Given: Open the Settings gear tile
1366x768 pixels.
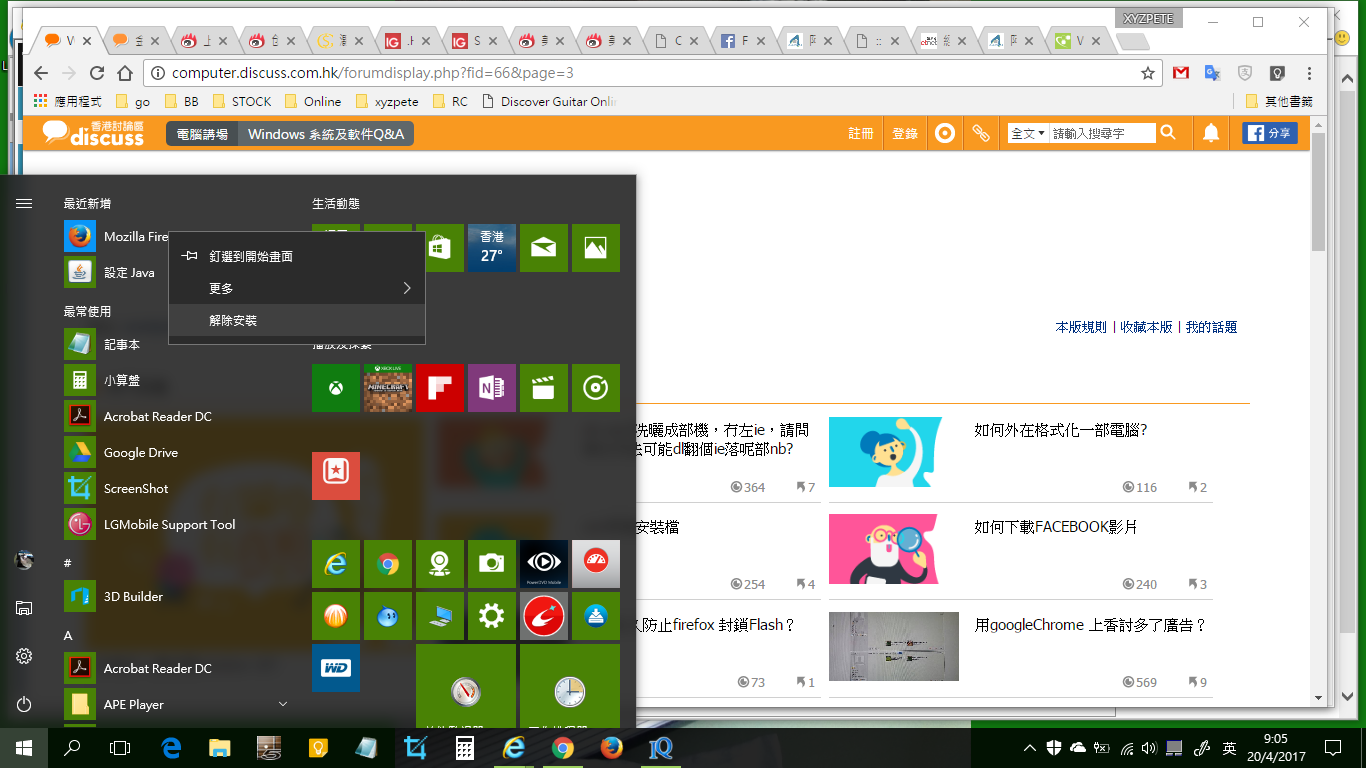Looking at the screenshot, I should [x=492, y=616].
